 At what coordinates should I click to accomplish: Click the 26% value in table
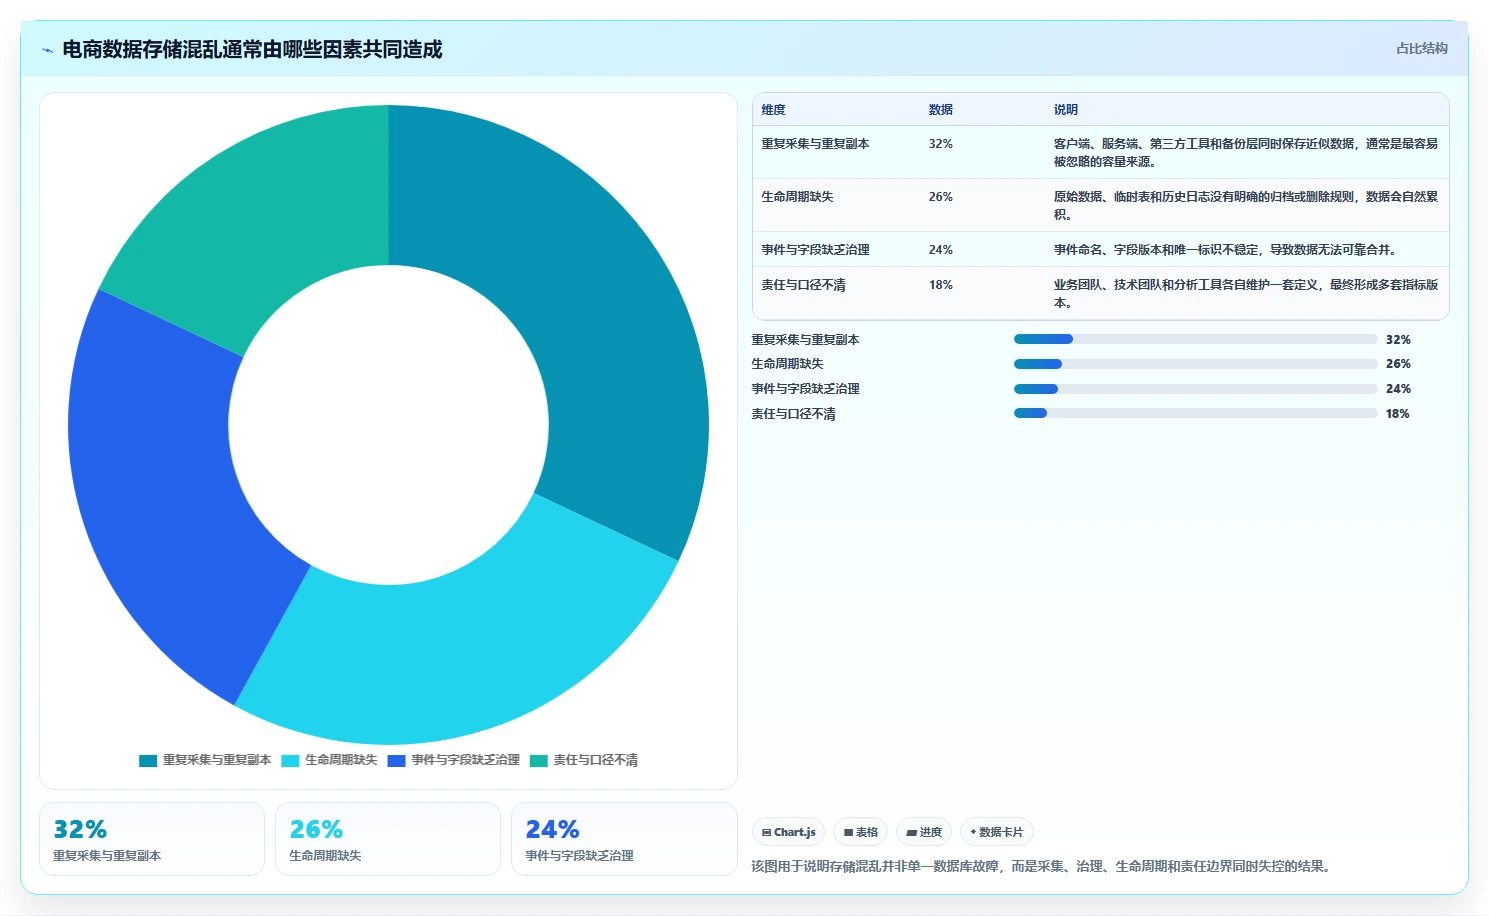[940, 197]
